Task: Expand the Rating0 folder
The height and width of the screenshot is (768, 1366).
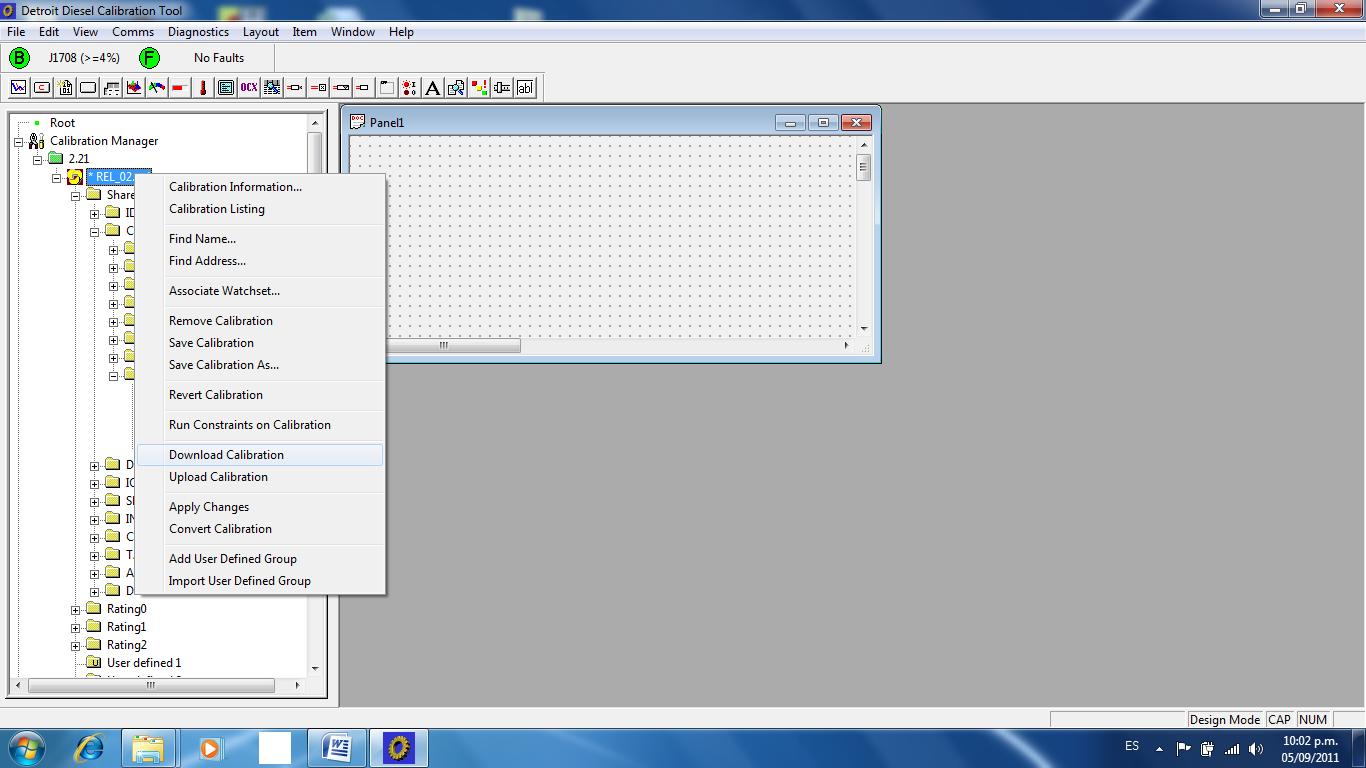Action: (x=76, y=609)
